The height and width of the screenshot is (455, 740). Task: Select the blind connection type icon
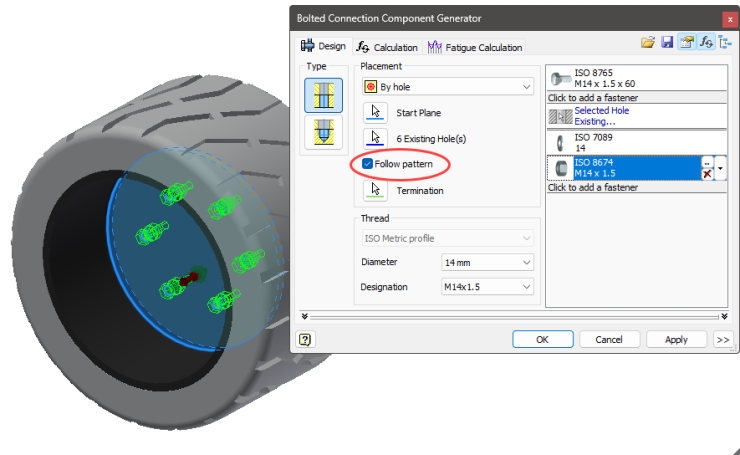(x=323, y=133)
